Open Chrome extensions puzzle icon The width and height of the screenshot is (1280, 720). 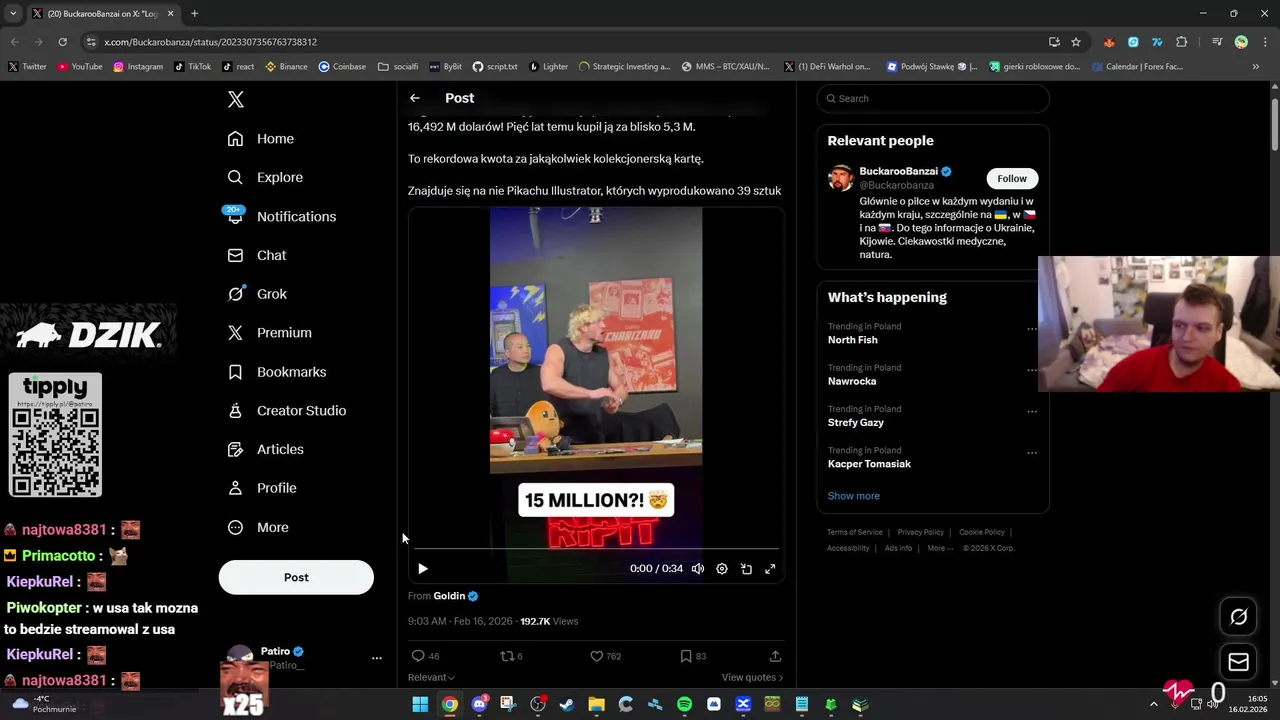point(1181,42)
